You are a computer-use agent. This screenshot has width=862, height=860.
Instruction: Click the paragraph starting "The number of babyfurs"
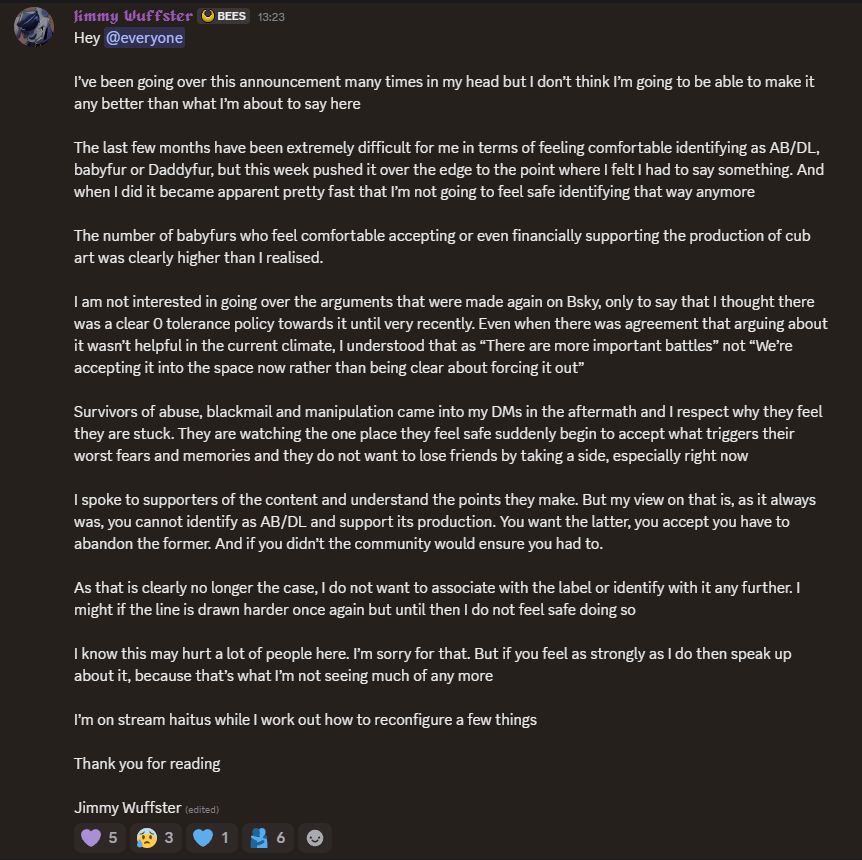pos(441,246)
